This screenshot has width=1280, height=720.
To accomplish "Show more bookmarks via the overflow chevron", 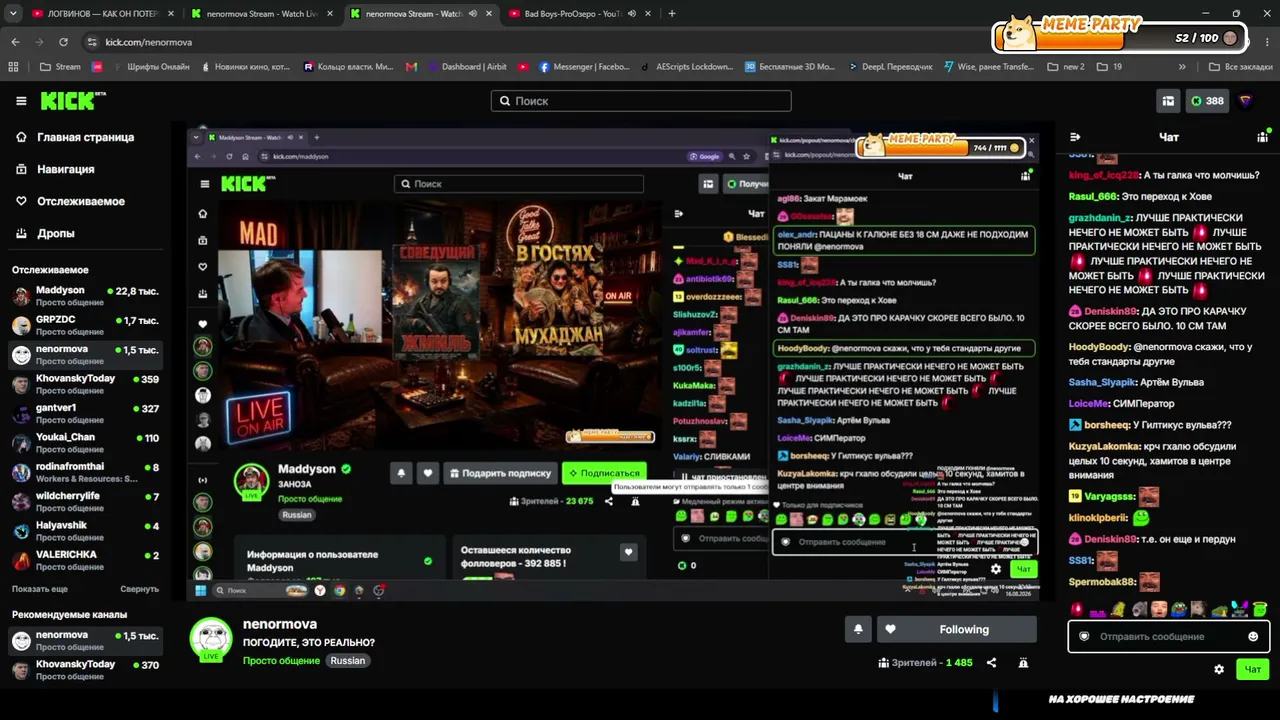I will (x=1182, y=67).
